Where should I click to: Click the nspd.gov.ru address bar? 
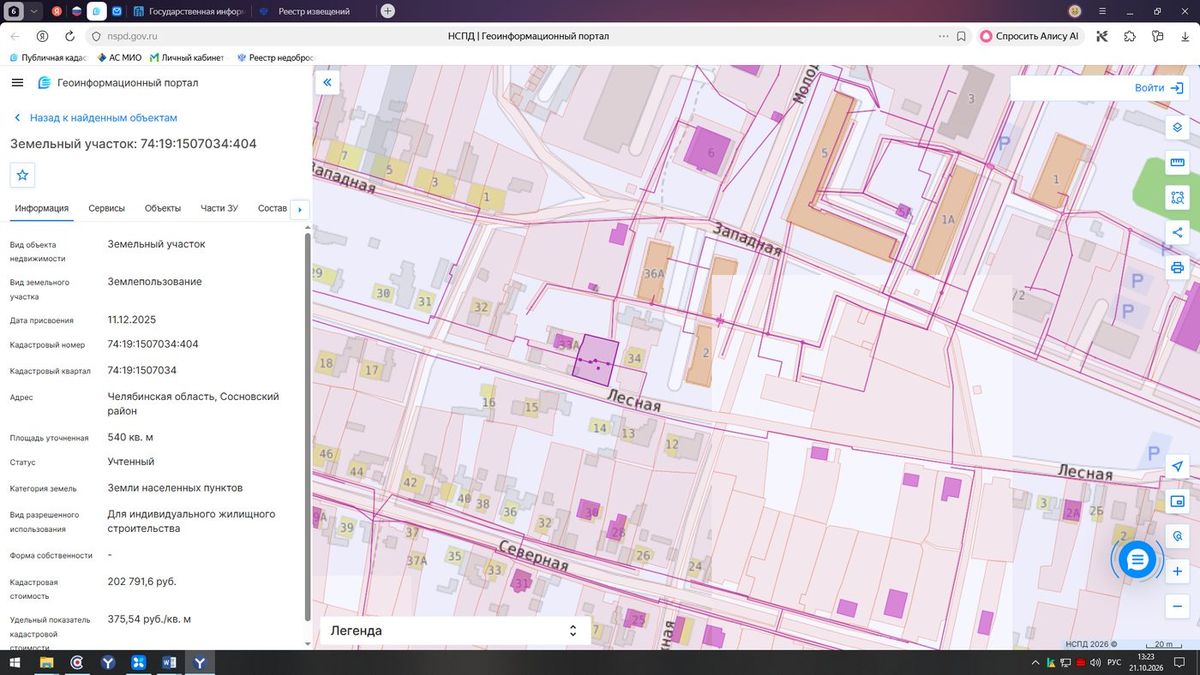point(133,36)
